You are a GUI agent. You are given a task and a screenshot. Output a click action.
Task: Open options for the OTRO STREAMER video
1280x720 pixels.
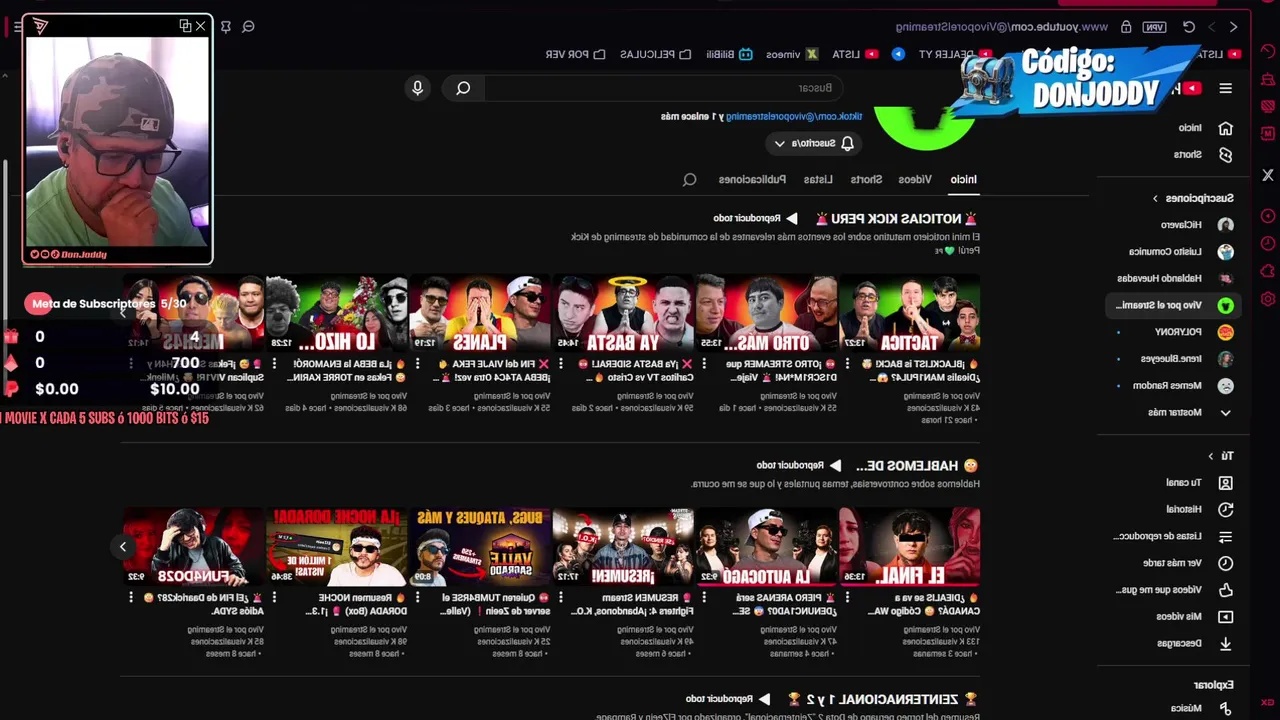click(703, 364)
